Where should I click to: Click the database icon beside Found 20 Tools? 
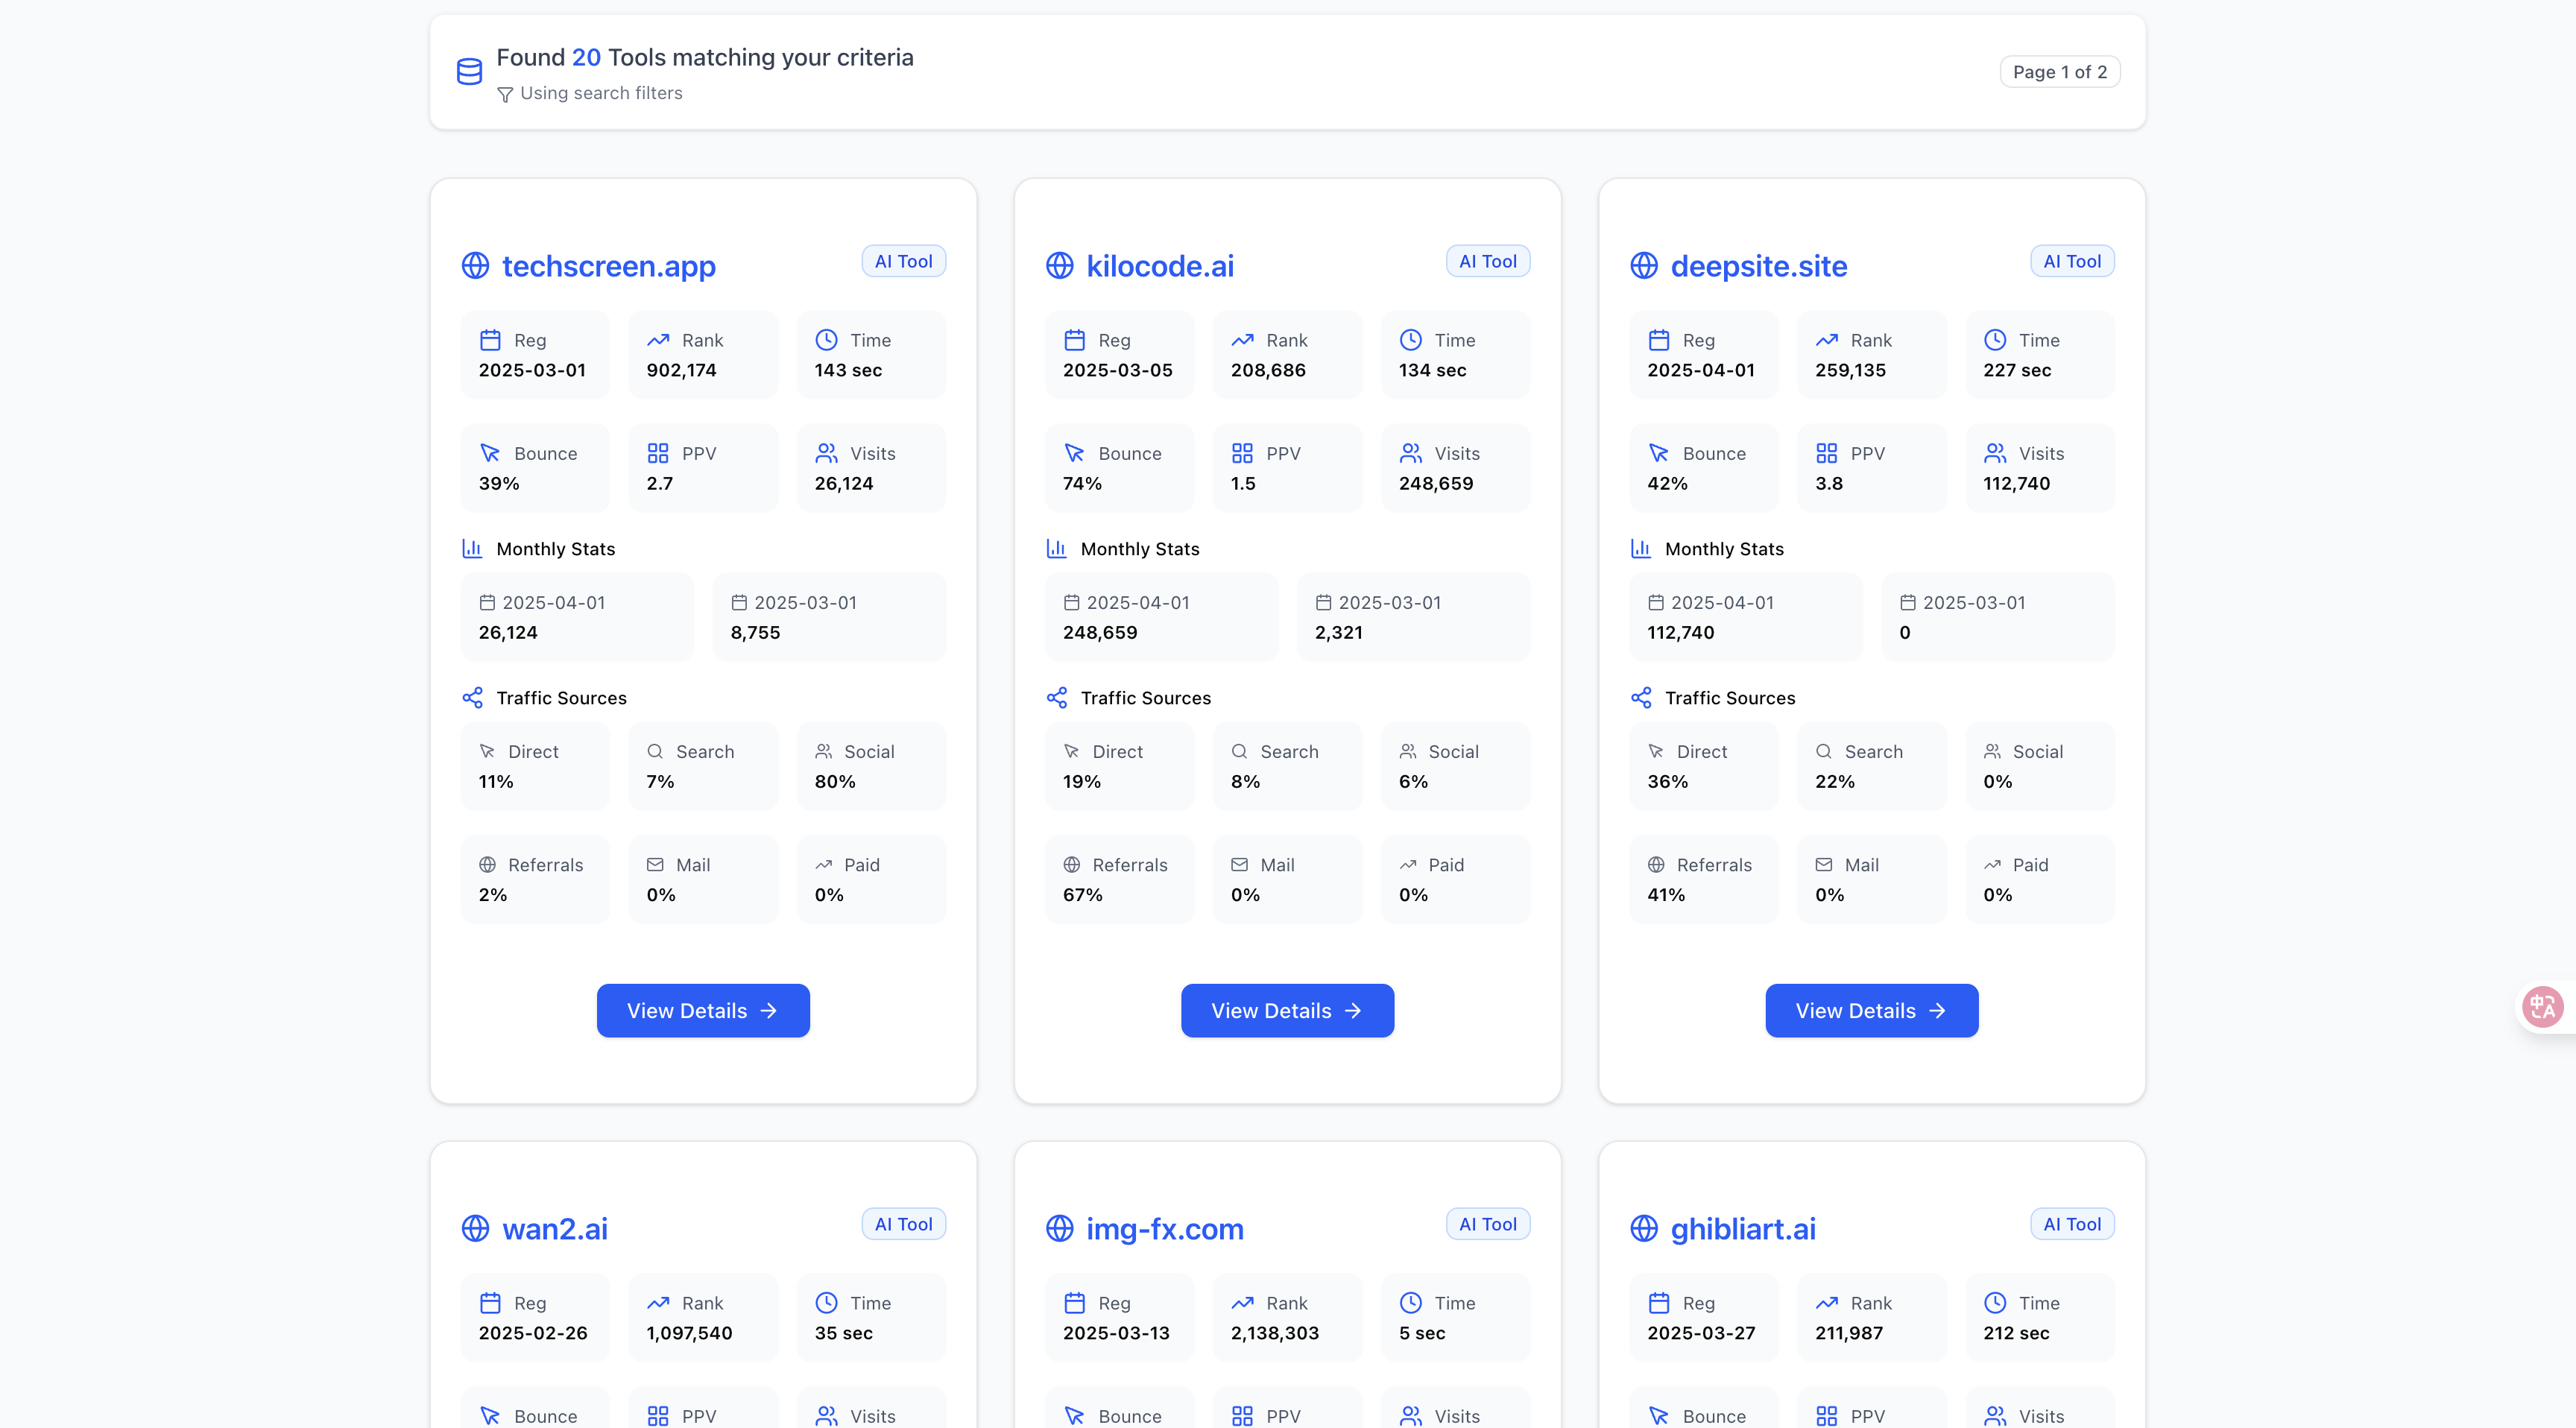click(469, 72)
